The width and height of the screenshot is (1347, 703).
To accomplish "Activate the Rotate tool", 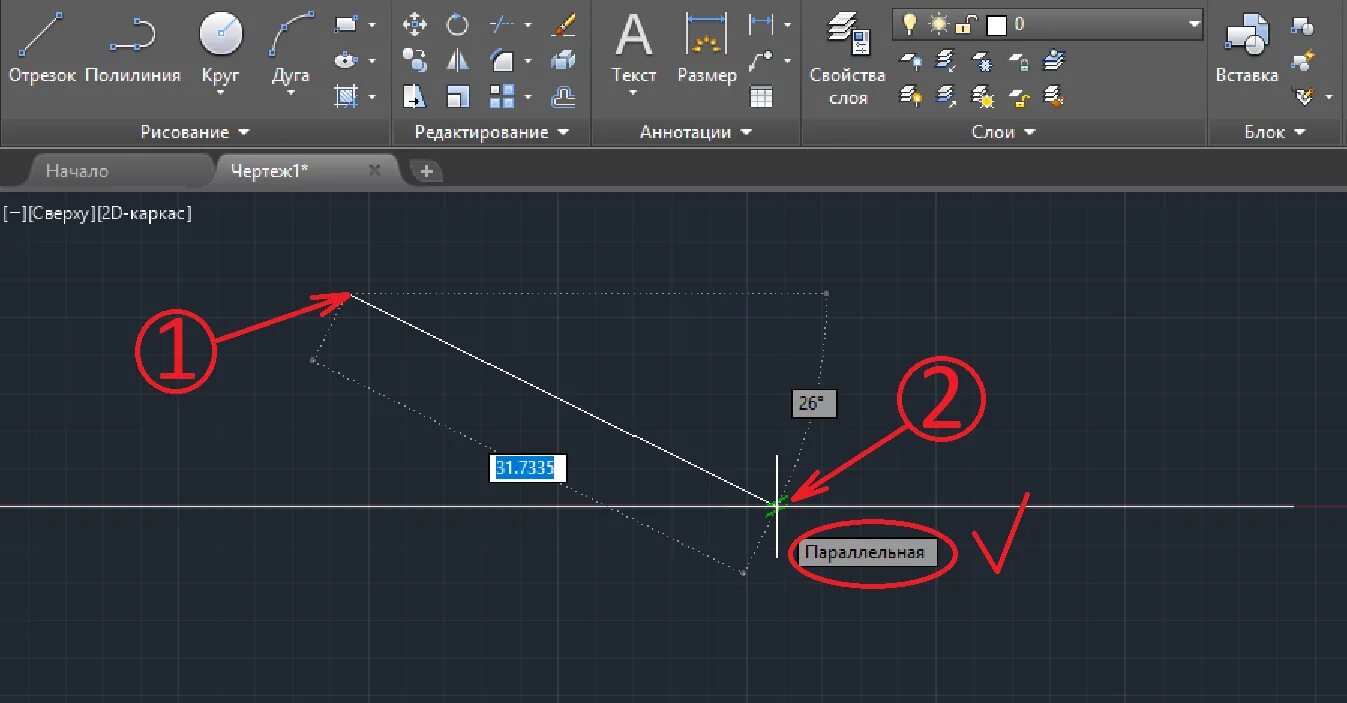I will pos(458,25).
